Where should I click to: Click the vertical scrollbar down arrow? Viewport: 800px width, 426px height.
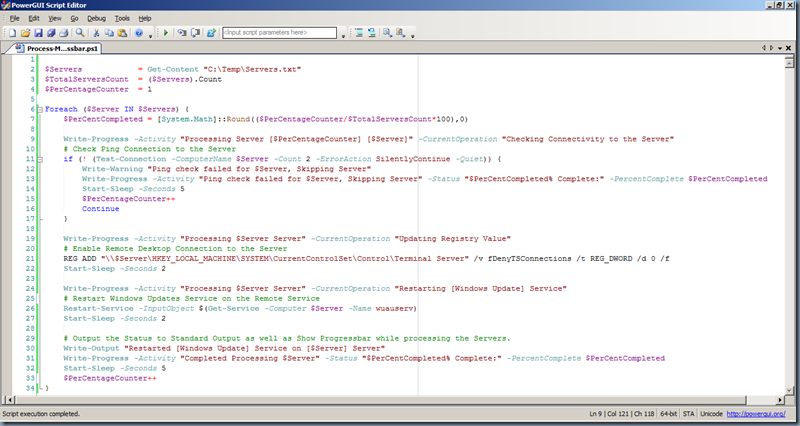pyautogui.click(x=789, y=390)
